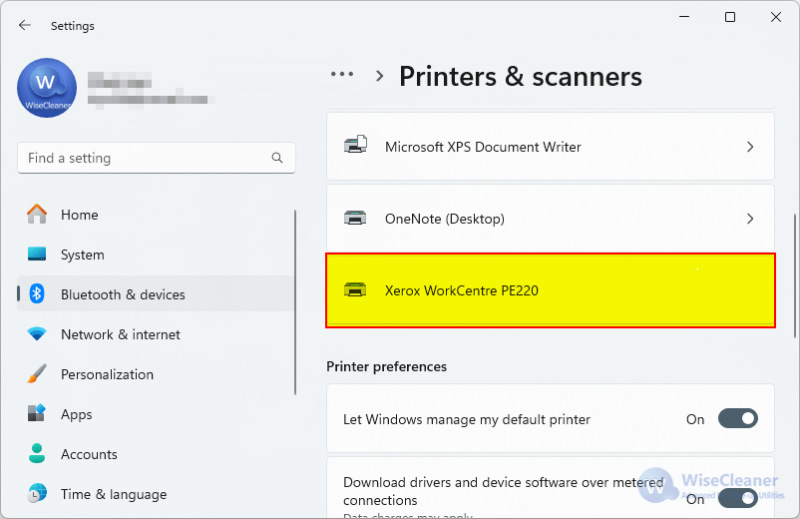Toggle download drivers over metered connections
The width and height of the screenshot is (800, 519).
coord(737,497)
